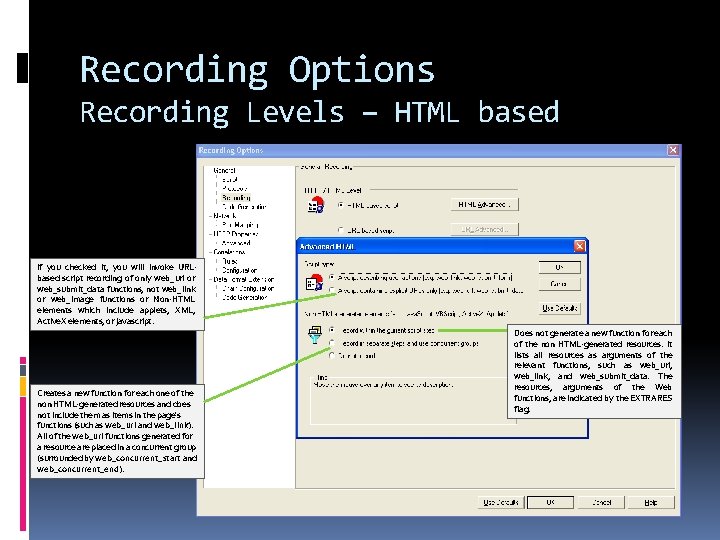Viewport: 720px width, 540px height.
Task: Cancel the Advanced HTML dialog
Action: (559, 284)
